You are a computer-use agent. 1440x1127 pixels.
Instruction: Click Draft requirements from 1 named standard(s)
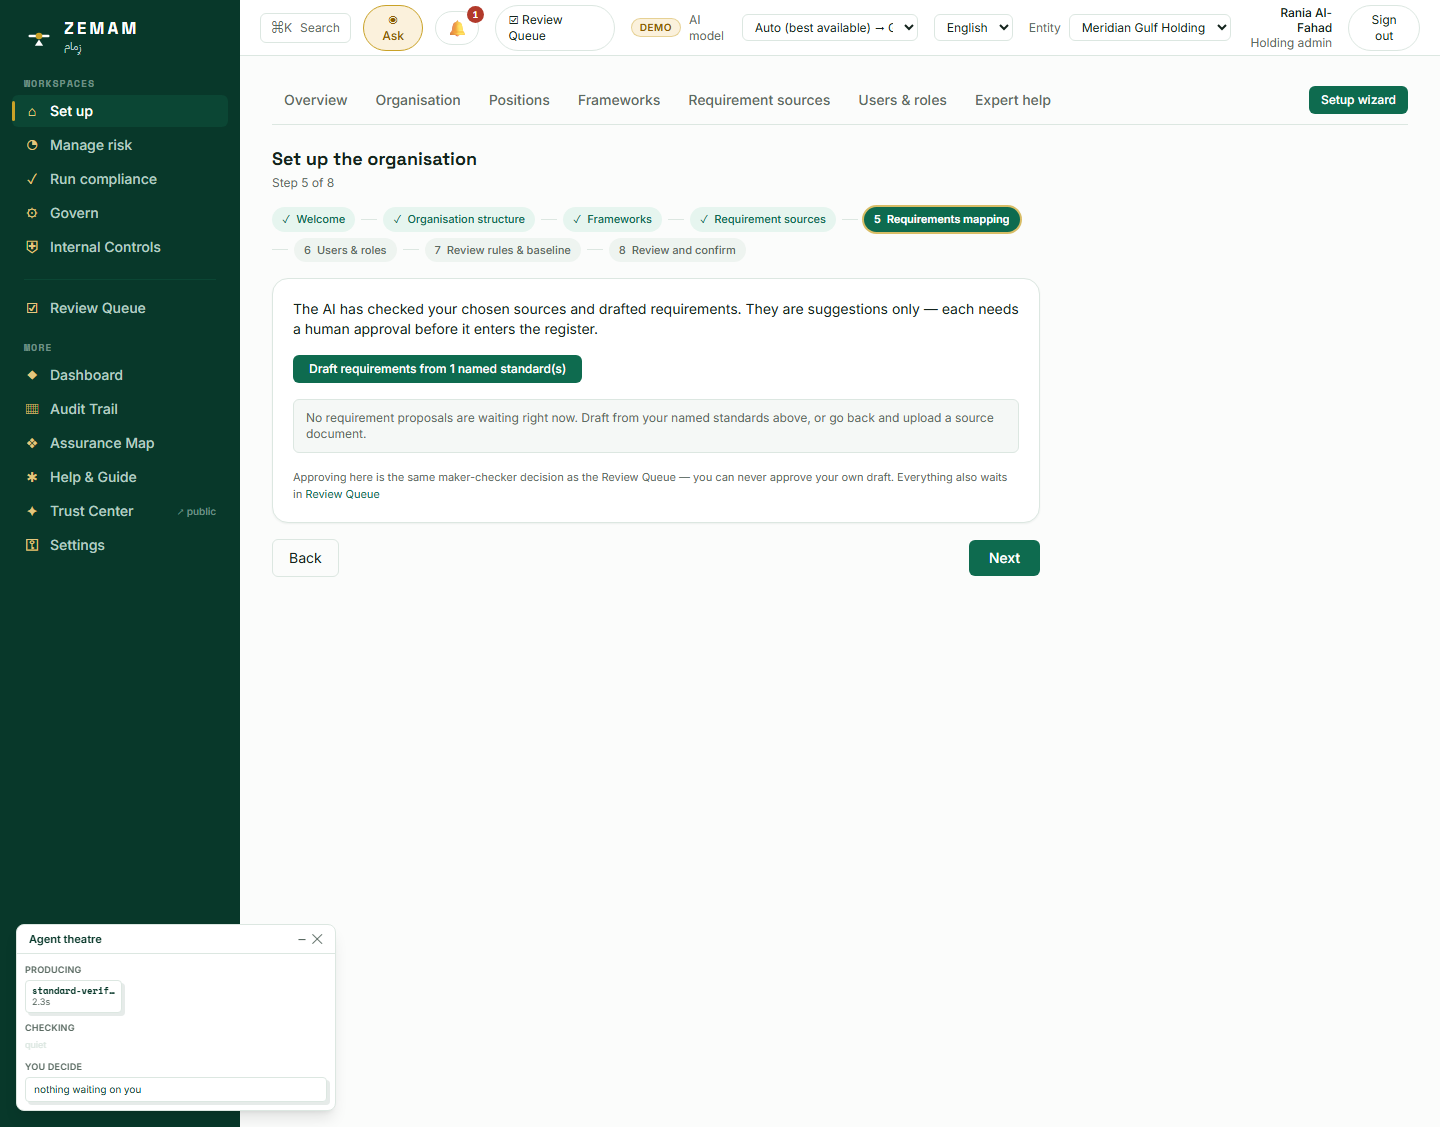pos(437,369)
